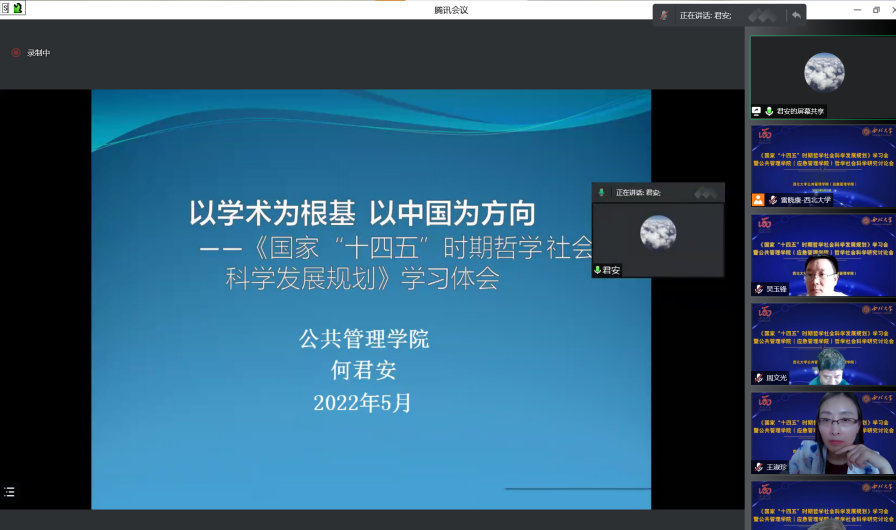Click the muted mic icon next to 吴玉锋
Screen dimensions: 896x530
pos(759,289)
